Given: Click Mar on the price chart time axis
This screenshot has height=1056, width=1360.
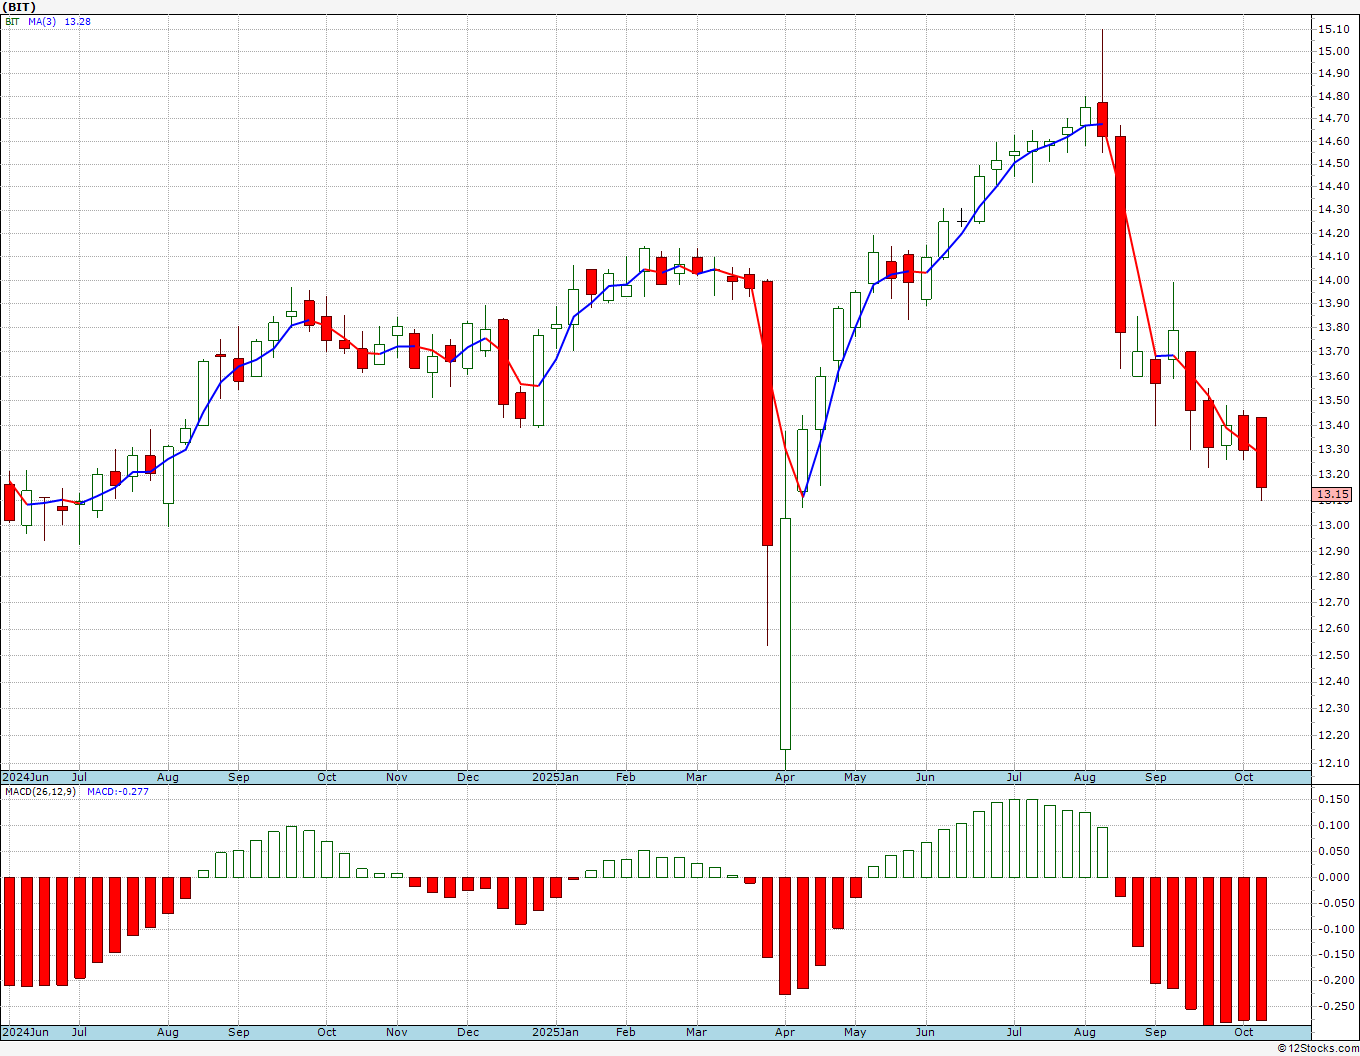Looking at the screenshot, I should (697, 777).
